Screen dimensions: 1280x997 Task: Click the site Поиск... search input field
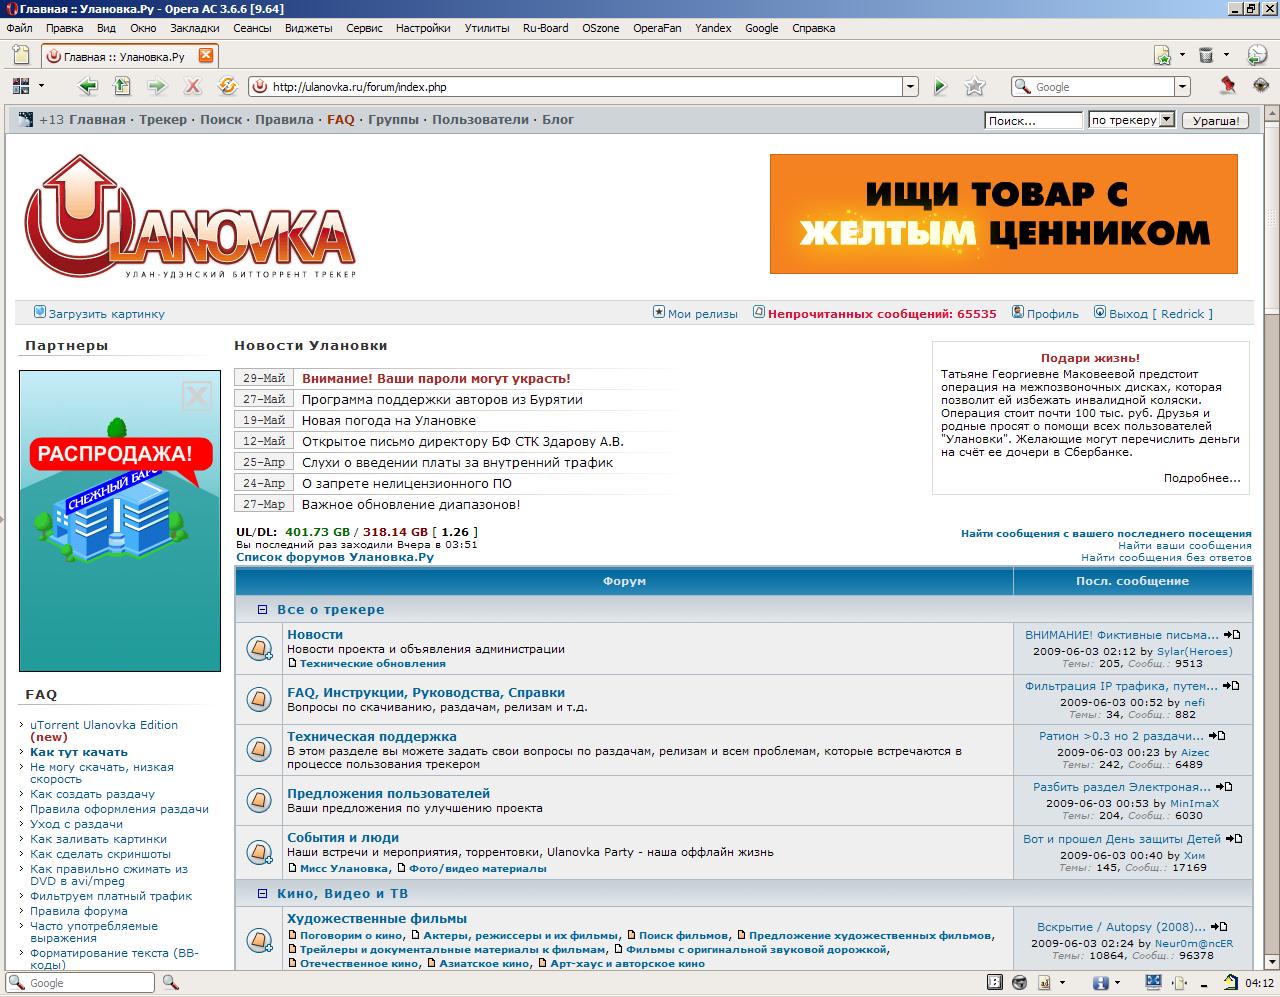(1032, 120)
